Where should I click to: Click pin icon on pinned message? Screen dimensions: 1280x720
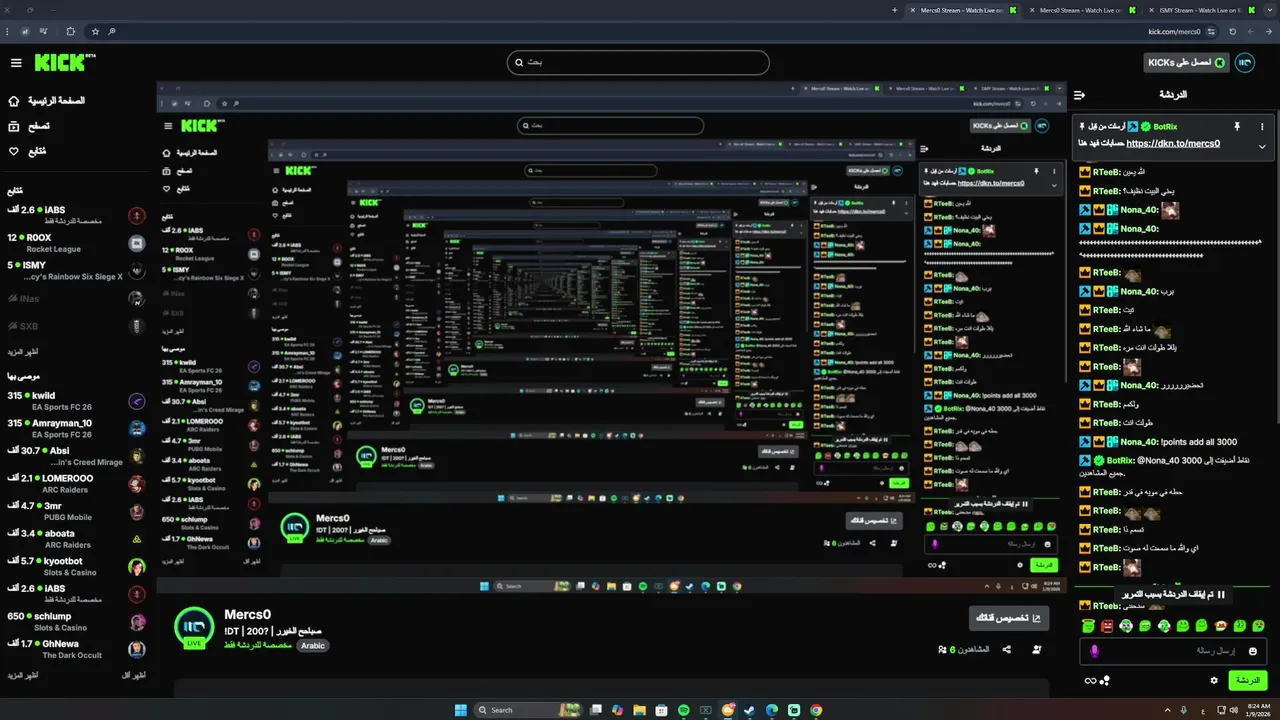tap(1237, 127)
